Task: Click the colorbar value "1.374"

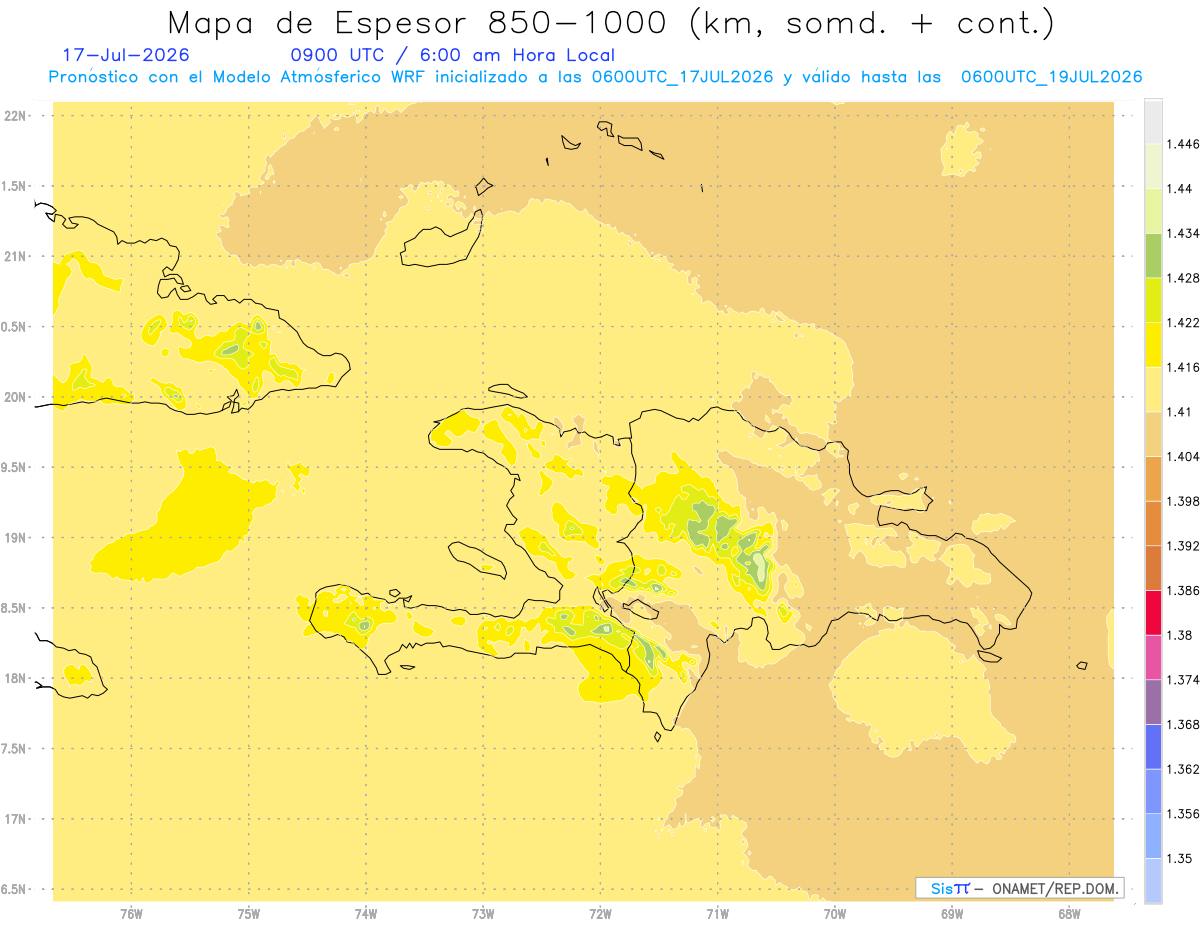Action: tap(1183, 680)
